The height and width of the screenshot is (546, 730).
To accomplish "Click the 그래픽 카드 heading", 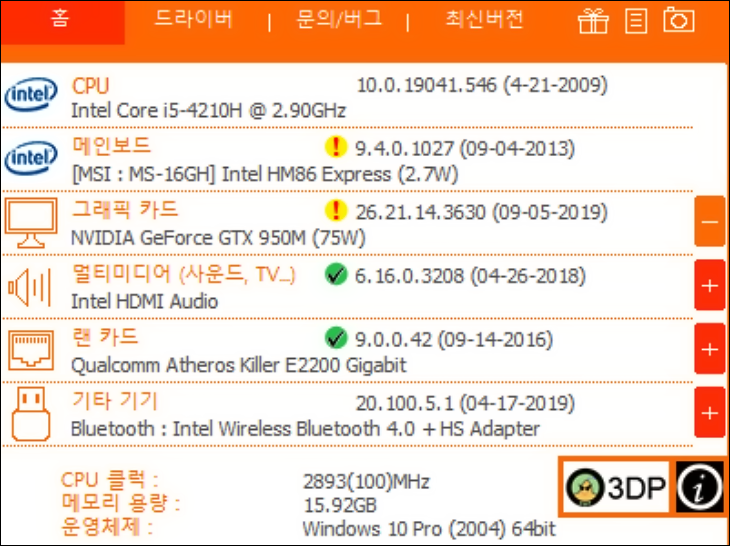I will 125,209.
